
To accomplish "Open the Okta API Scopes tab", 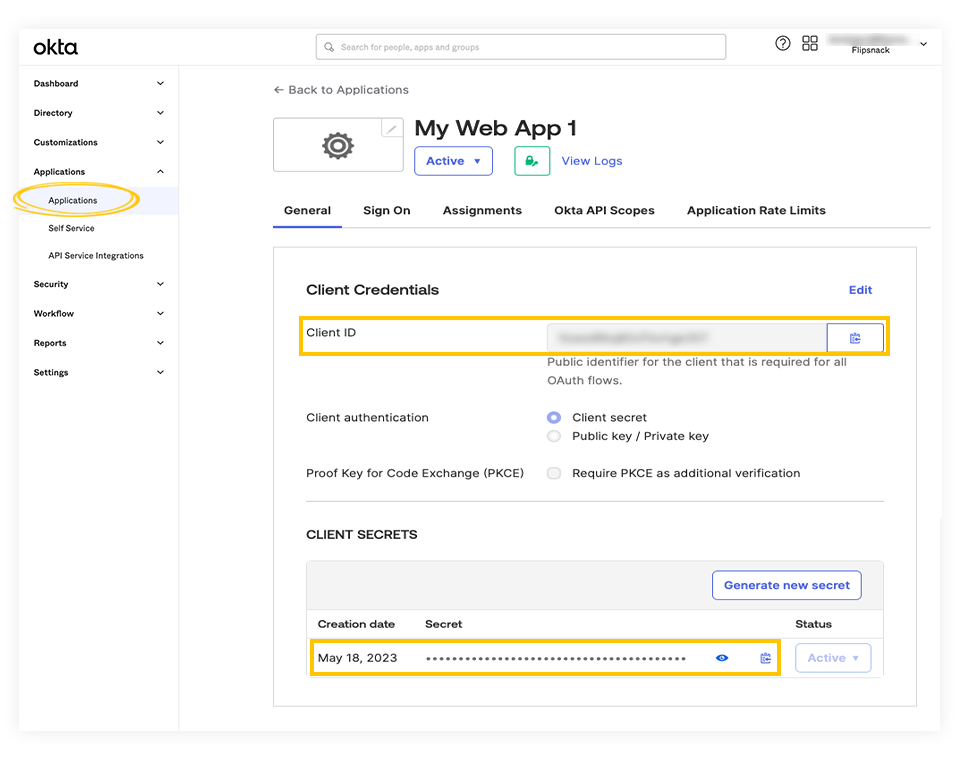I will point(604,211).
